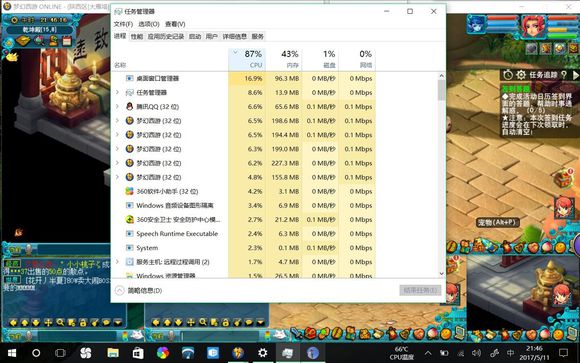Click the question mark help icon by 任务追踪
Screen dimensions: 580x363
tap(564, 75)
